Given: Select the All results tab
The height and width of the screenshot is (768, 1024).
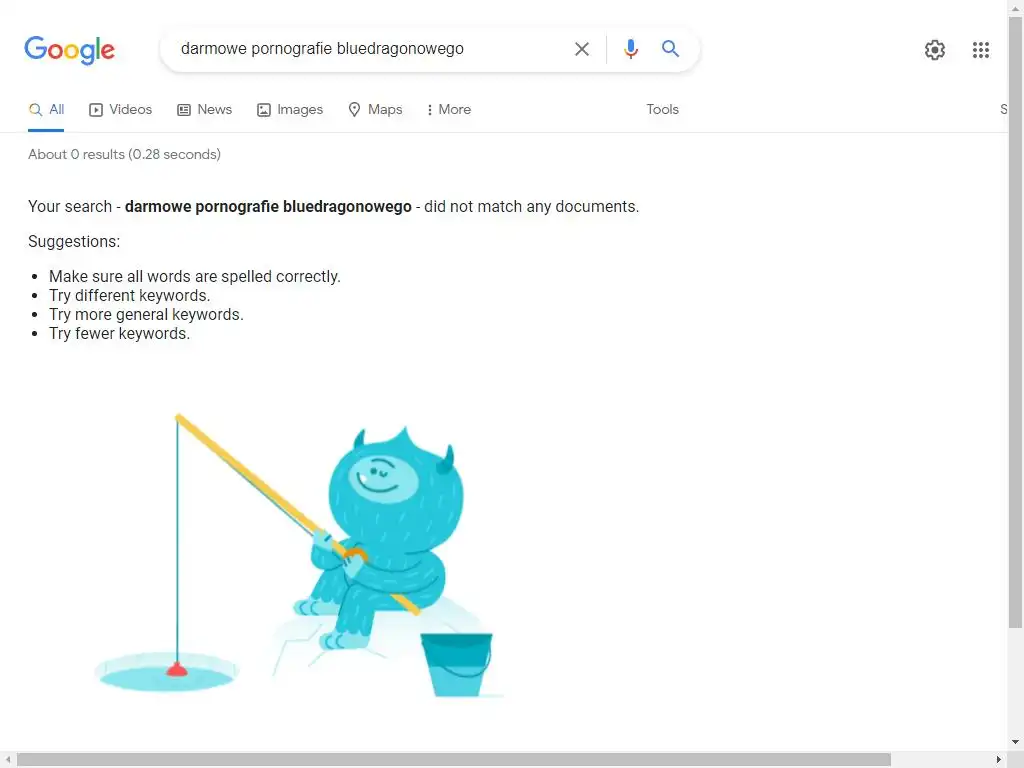Looking at the screenshot, I should 46,110.
